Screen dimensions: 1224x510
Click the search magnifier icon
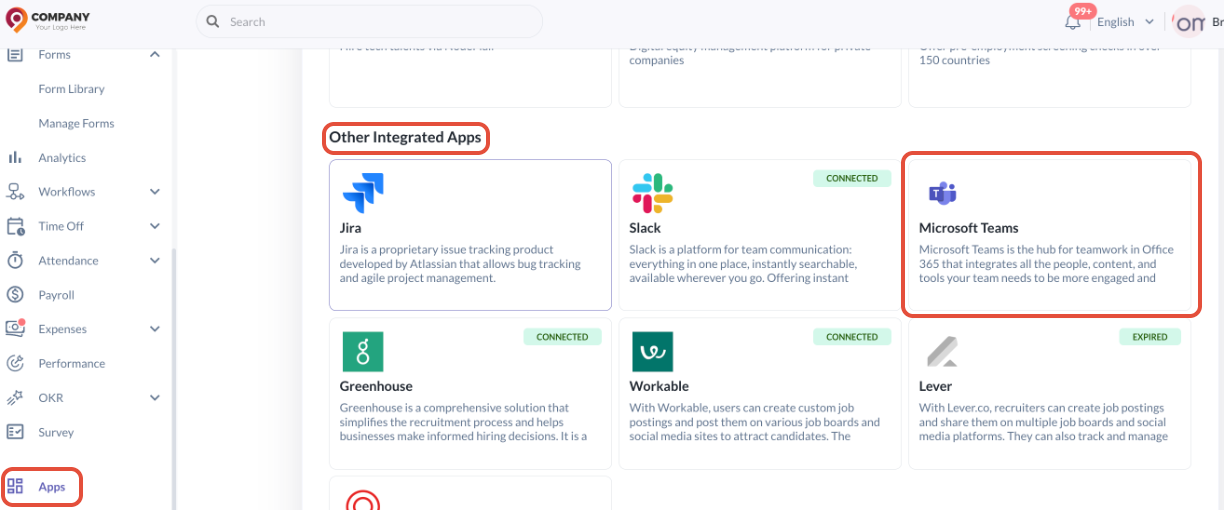click(x=213, y=21)
